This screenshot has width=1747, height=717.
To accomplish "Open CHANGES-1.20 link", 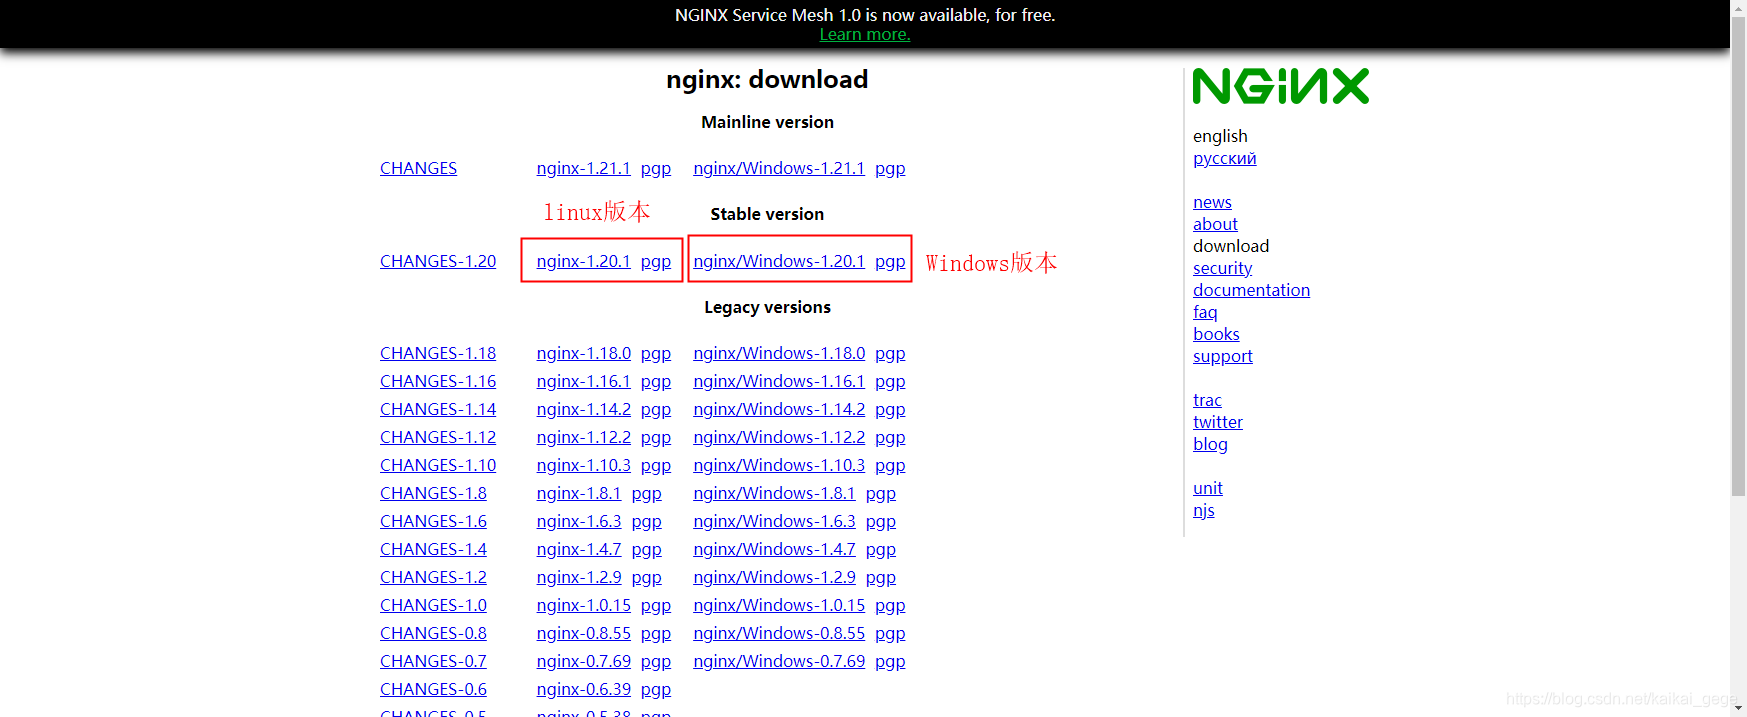I will 438,261.
